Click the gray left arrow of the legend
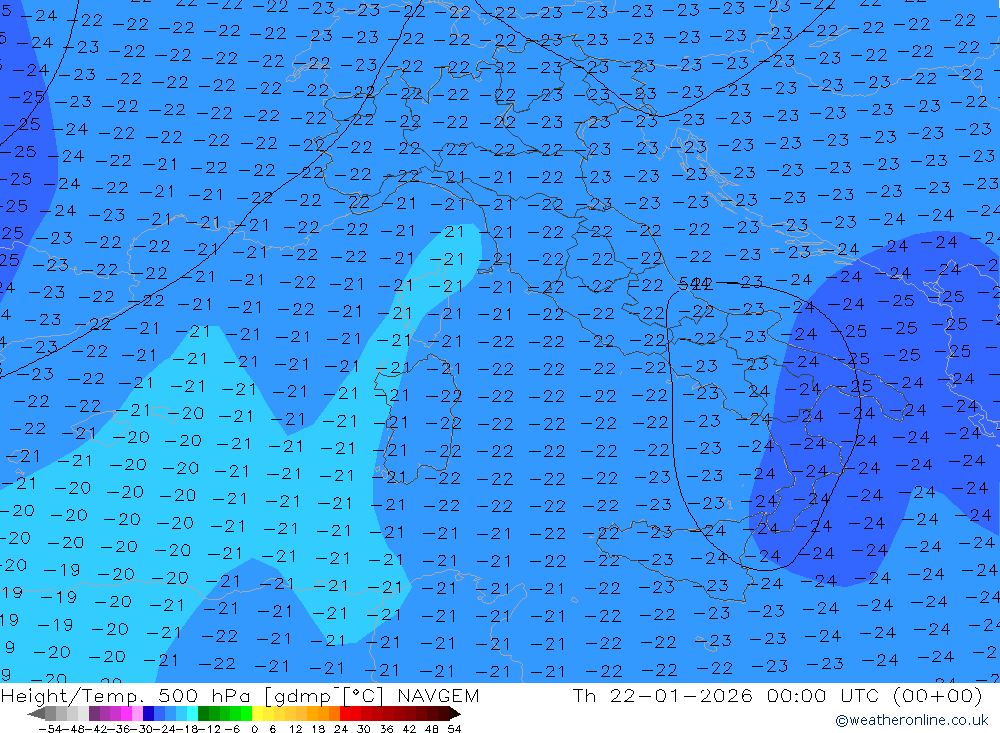Screen dimensions: 1000x733 pyautogui.click(x=36, y=714)
